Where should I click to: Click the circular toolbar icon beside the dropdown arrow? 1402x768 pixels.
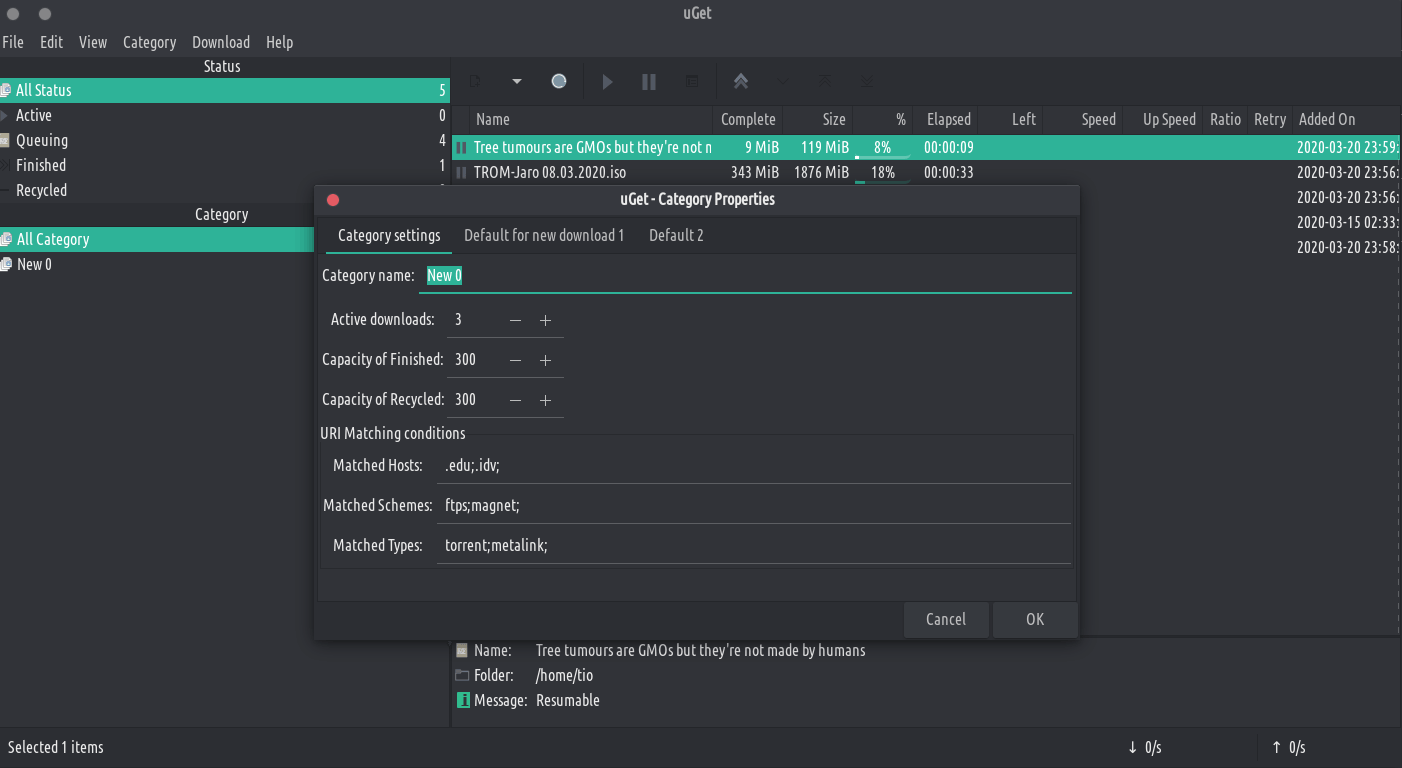pyautogui.click(x=559, y=81)
